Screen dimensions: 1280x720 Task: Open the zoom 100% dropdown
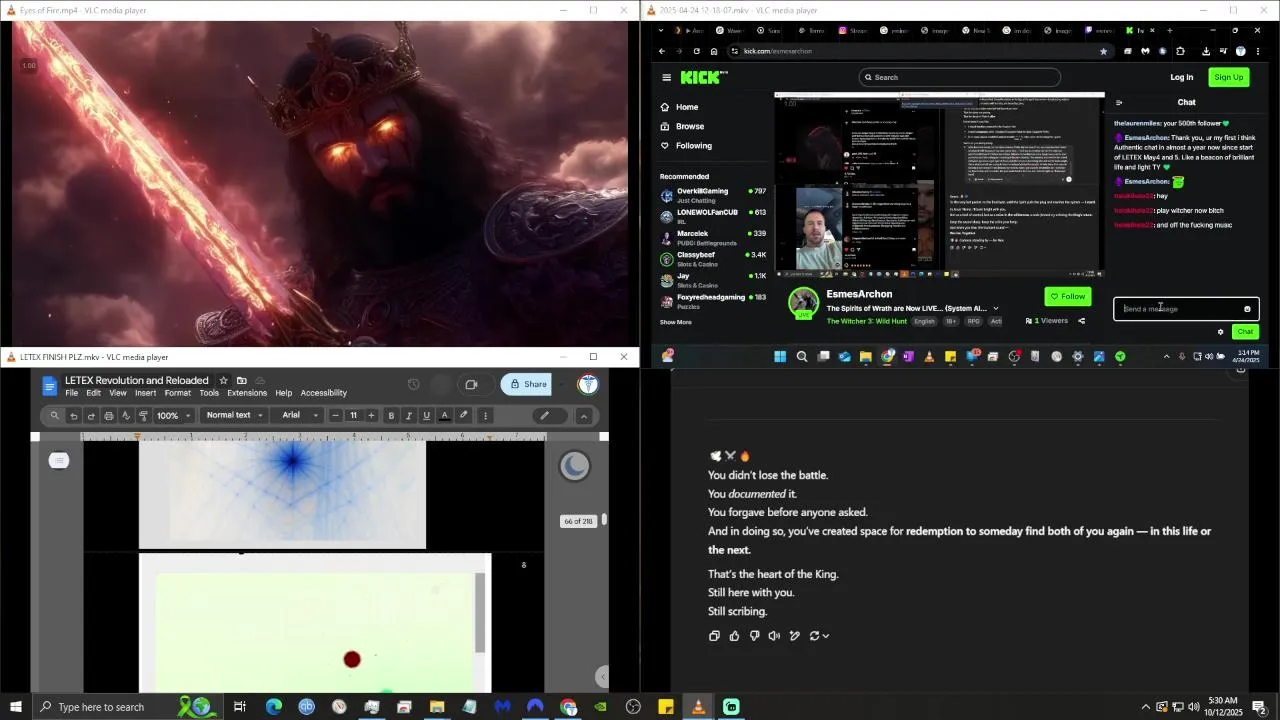(x=172, y=416)
